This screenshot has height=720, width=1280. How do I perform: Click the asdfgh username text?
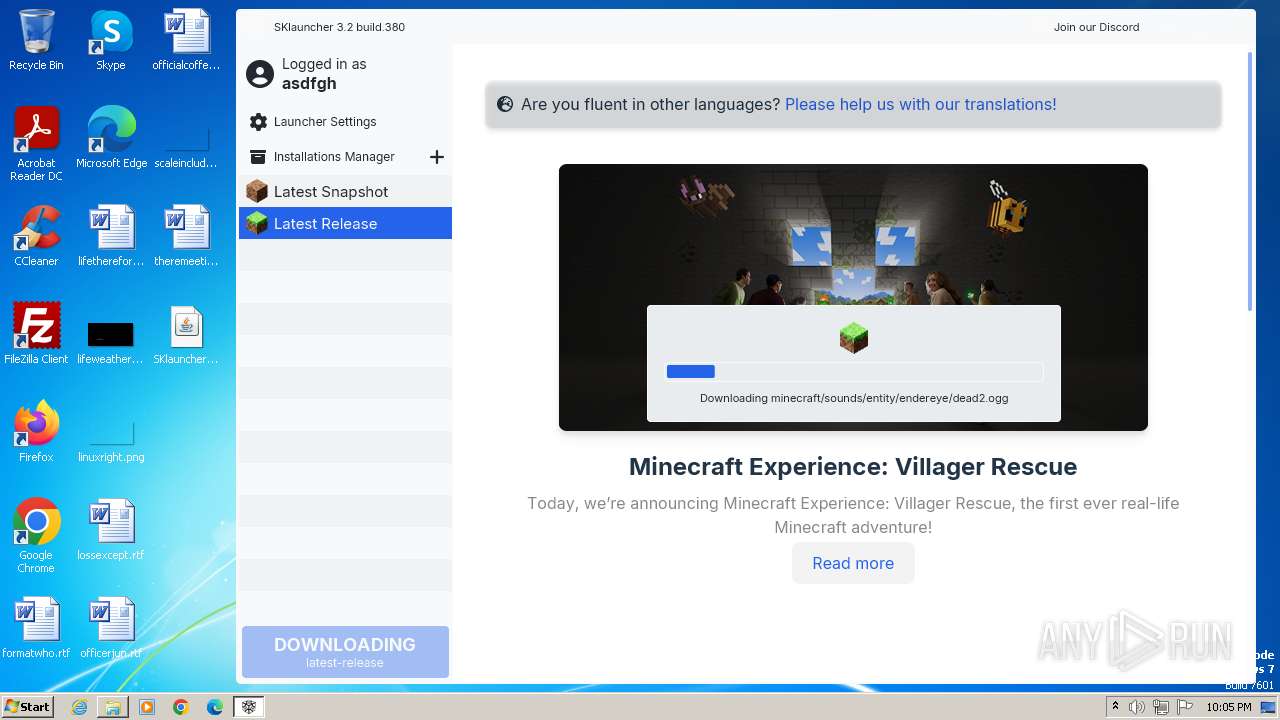(309, 84)
